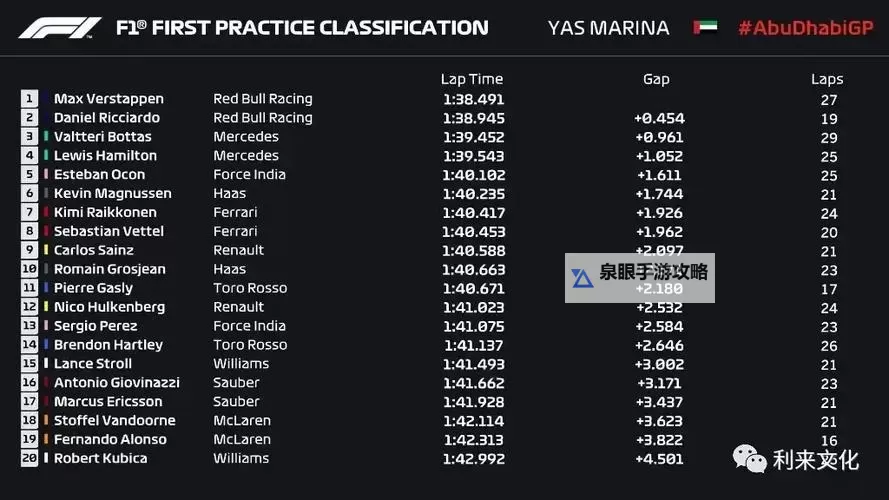Screen dimensions: 889x500
Task: Click Fernando Alonso's name
Action: [x=110, y=439]
